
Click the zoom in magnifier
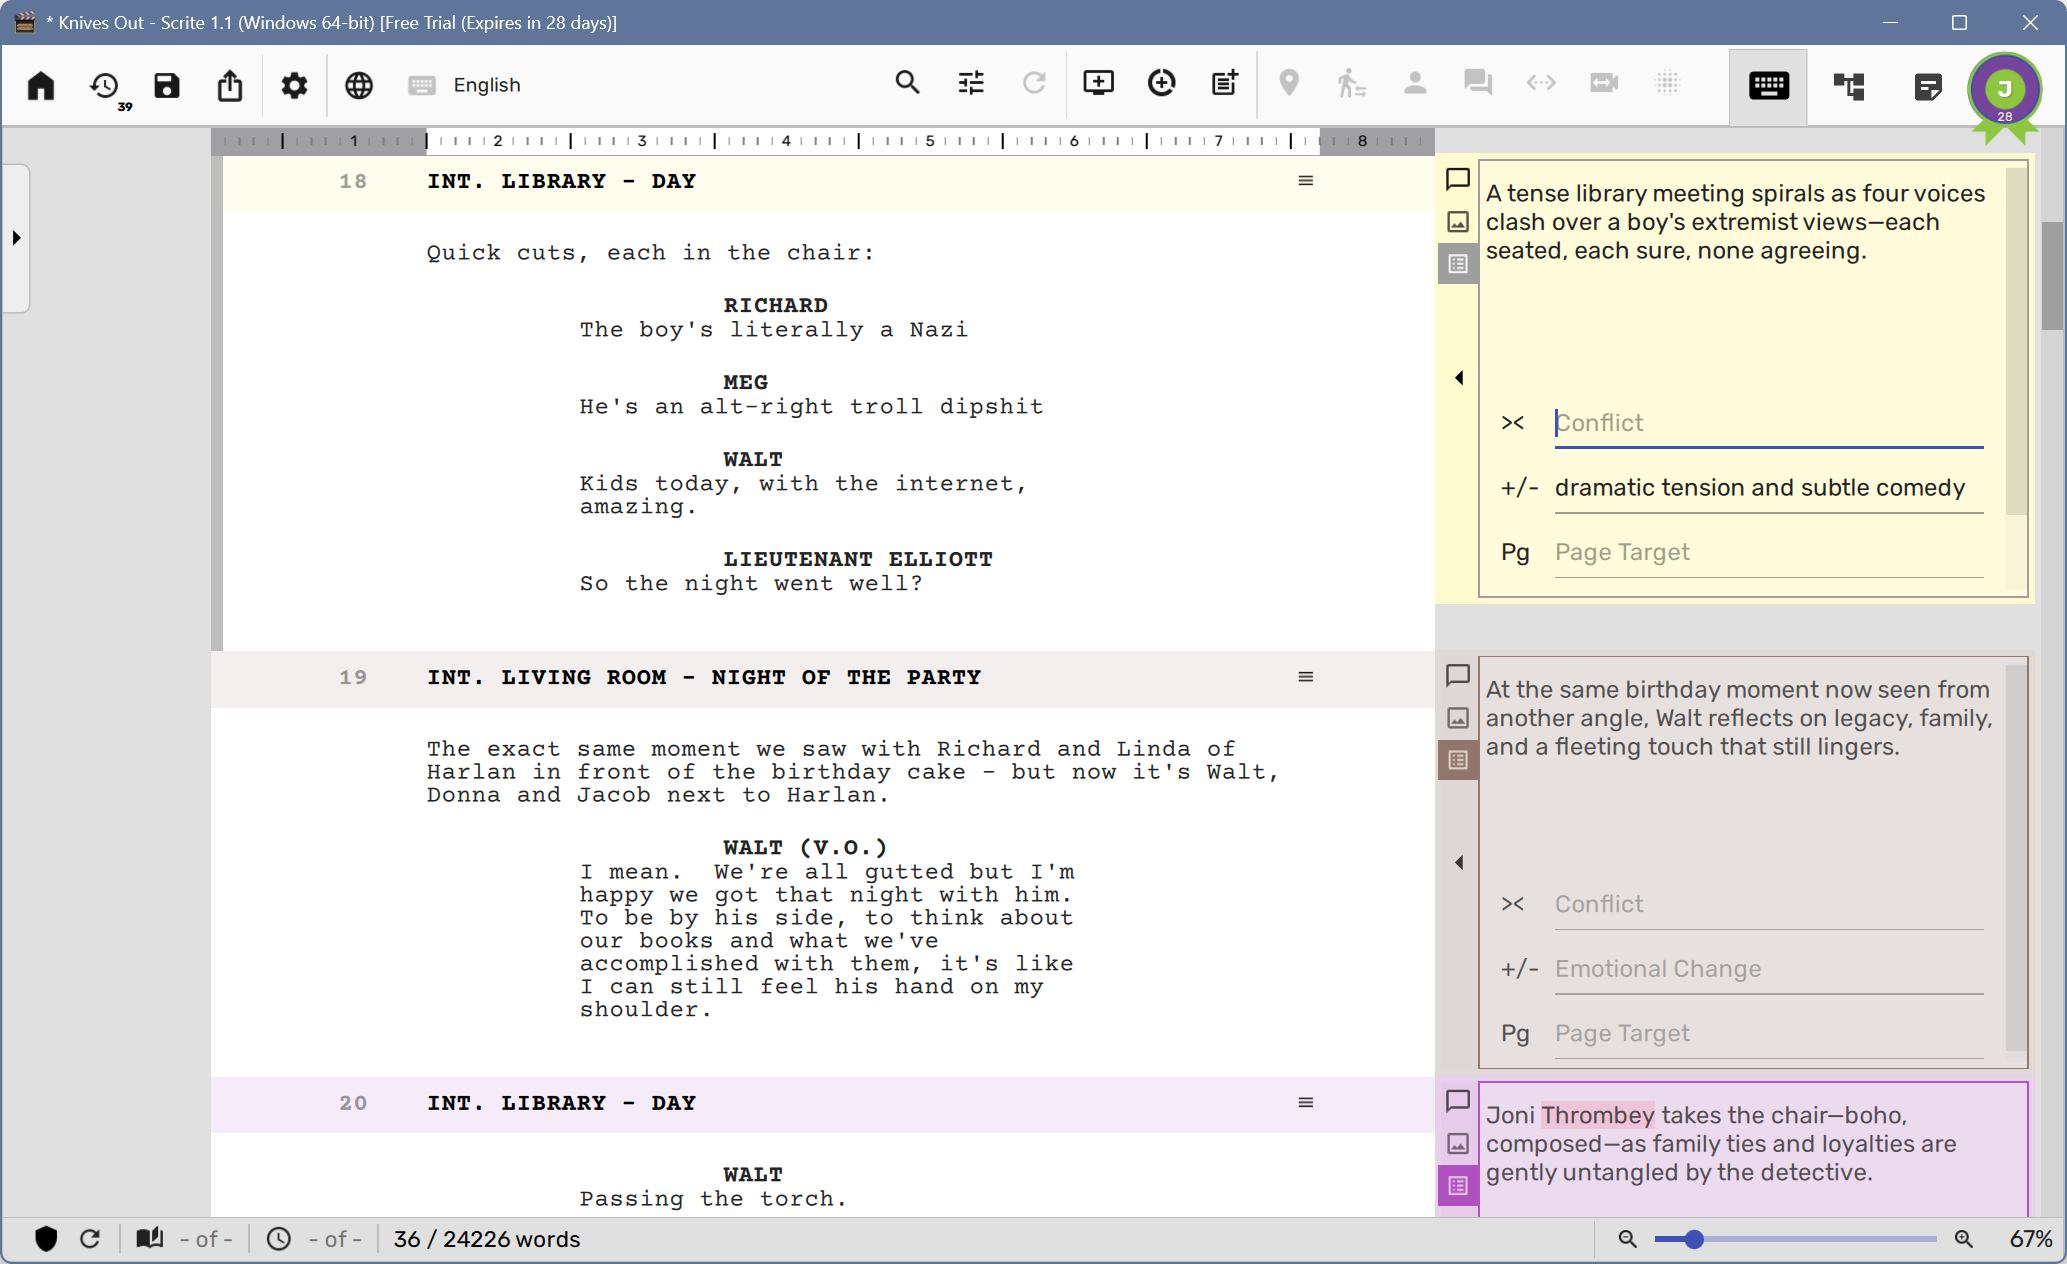(1964, 1239)
